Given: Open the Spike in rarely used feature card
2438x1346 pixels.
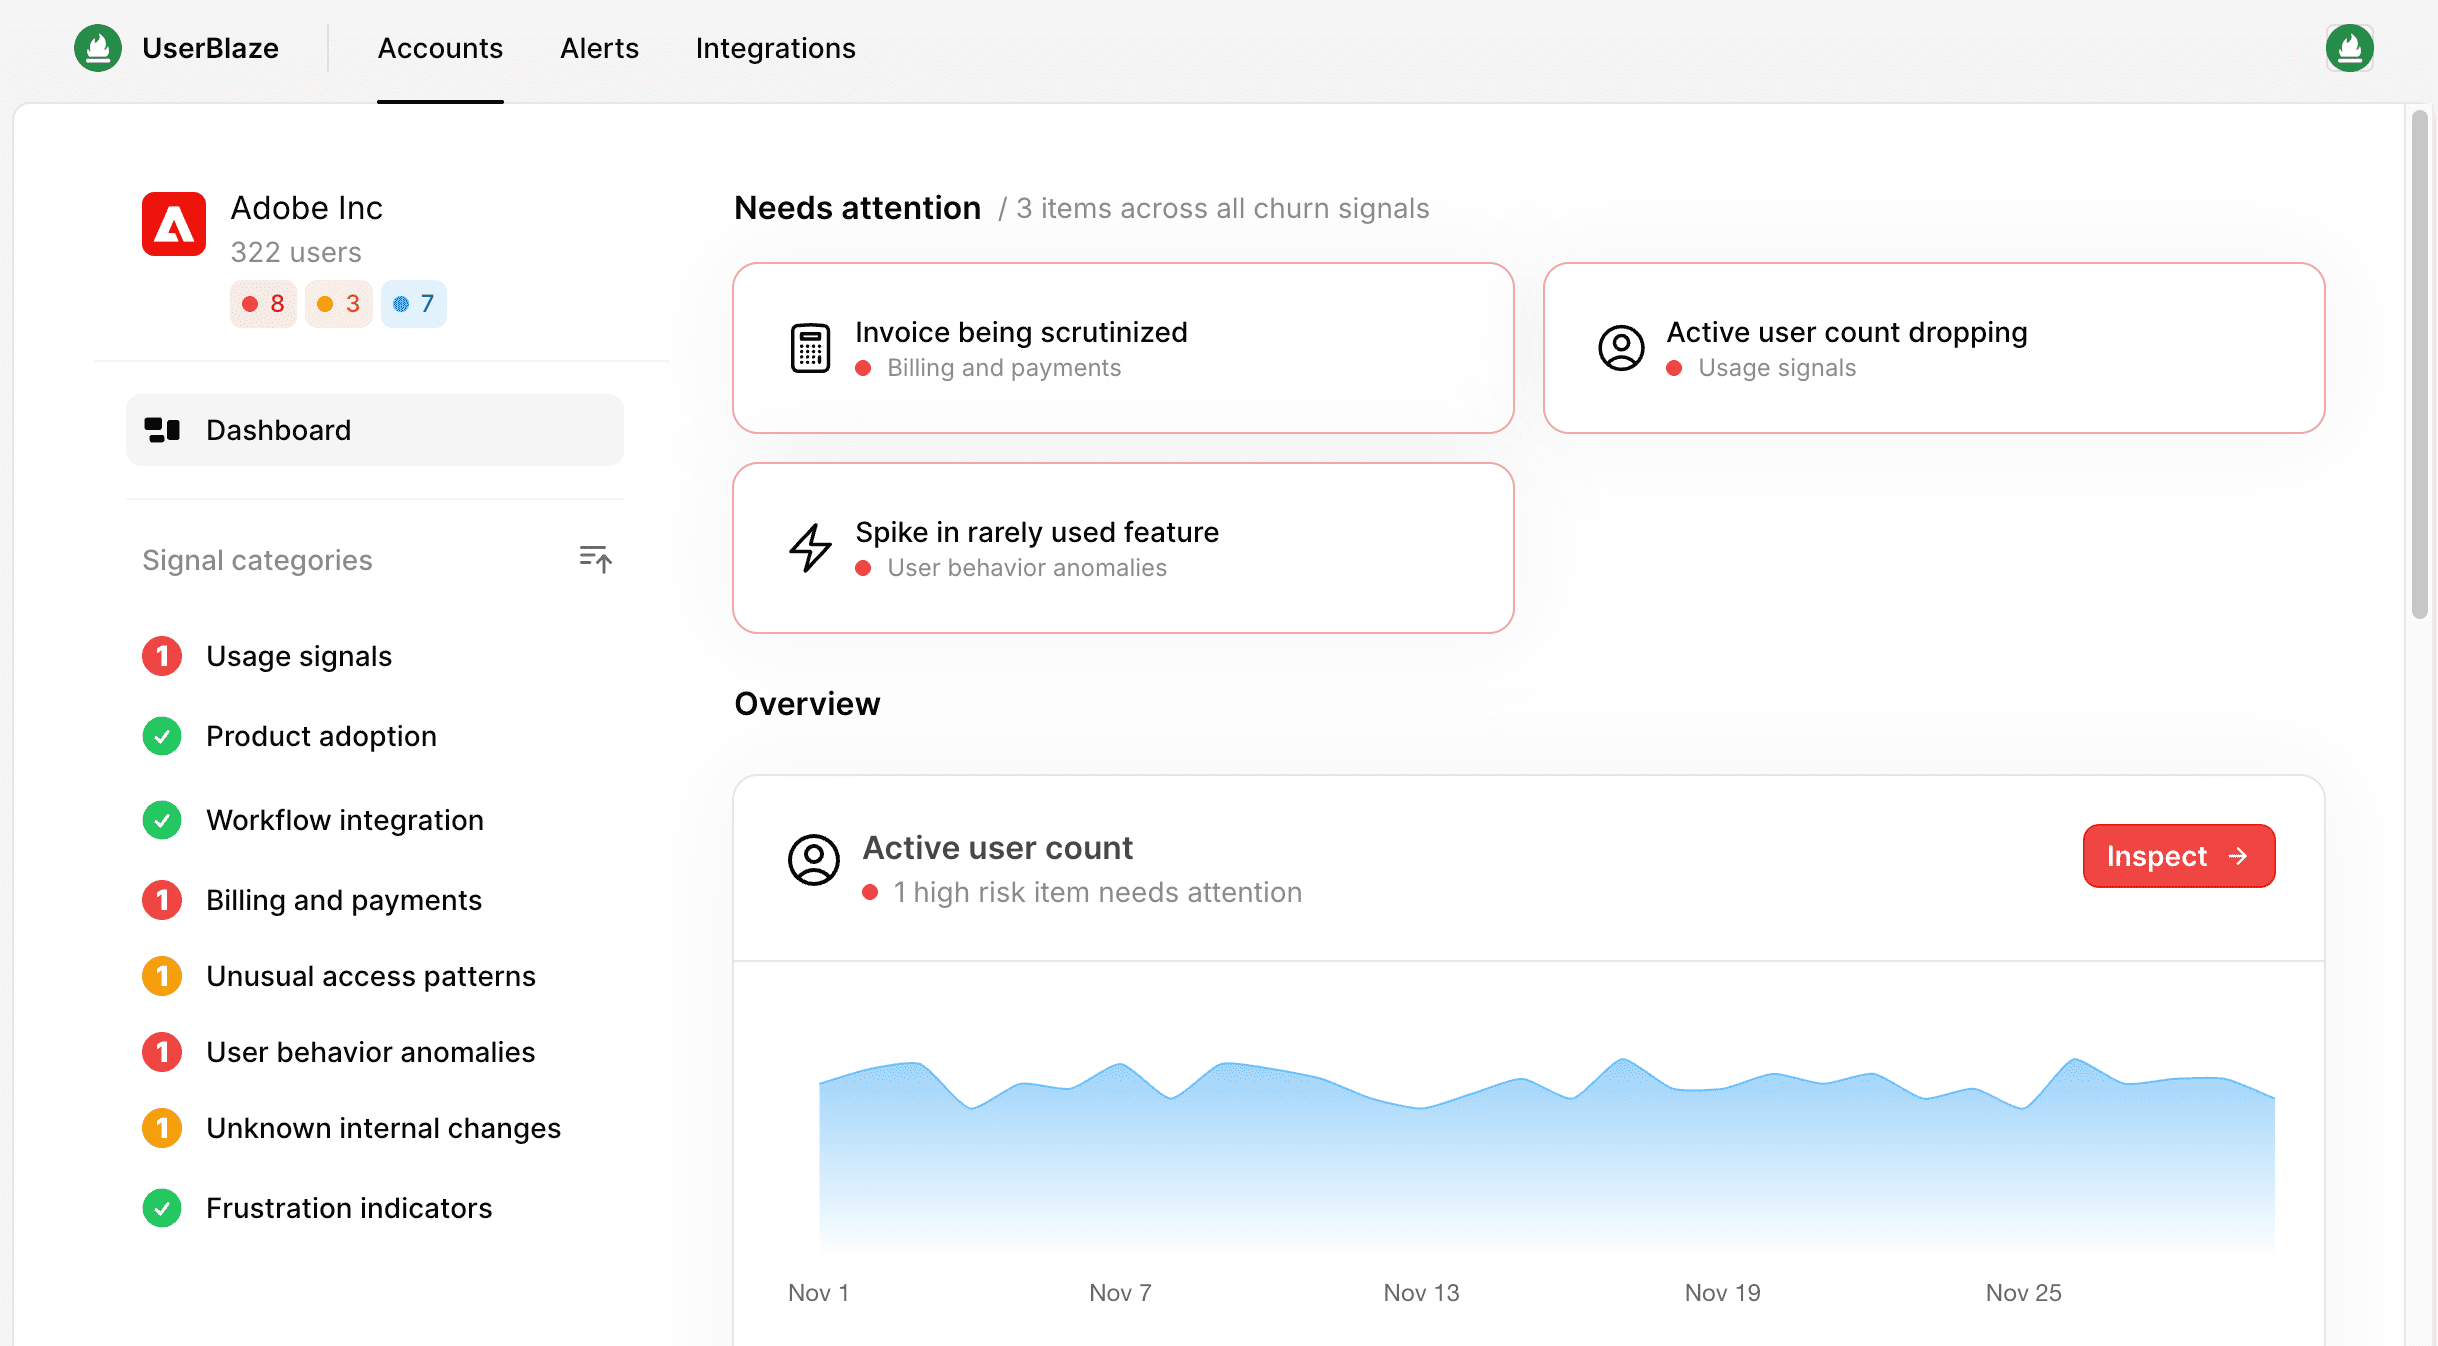Looking at the screenshot, I should point(1123,548).
